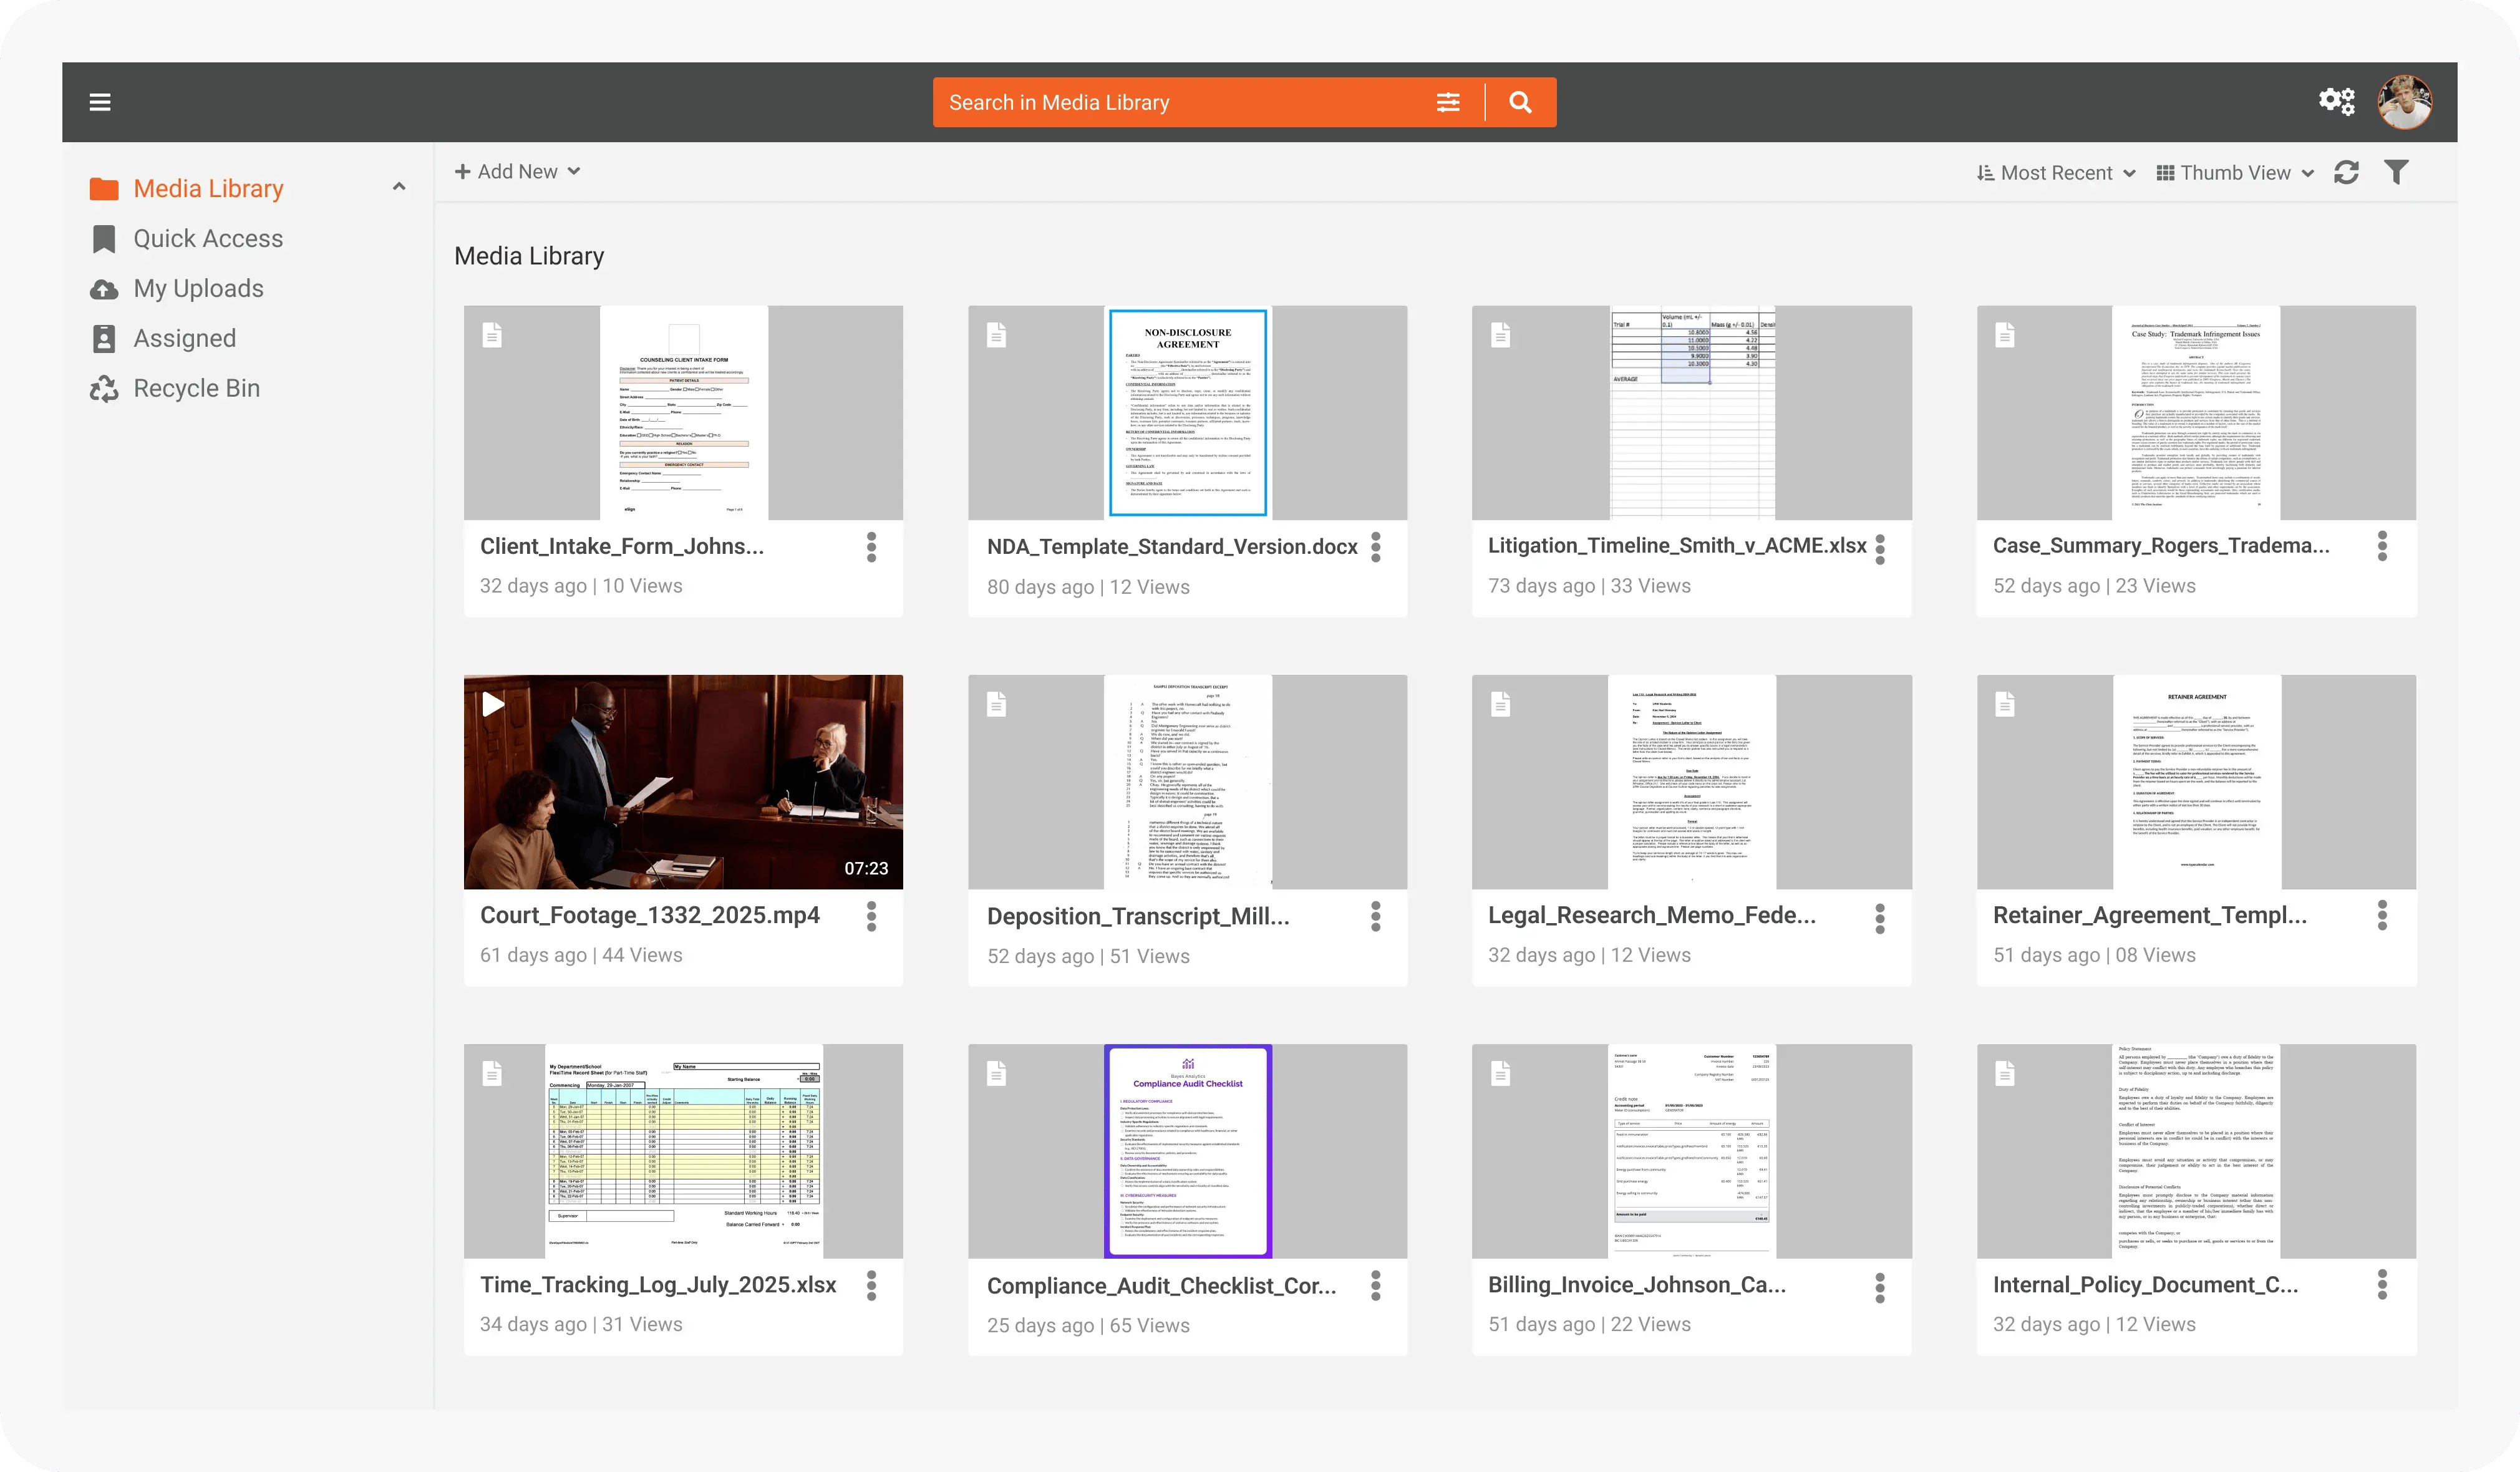
Task: Open Retainer_Agreement_Templ title
Action: click(2150, 916)
